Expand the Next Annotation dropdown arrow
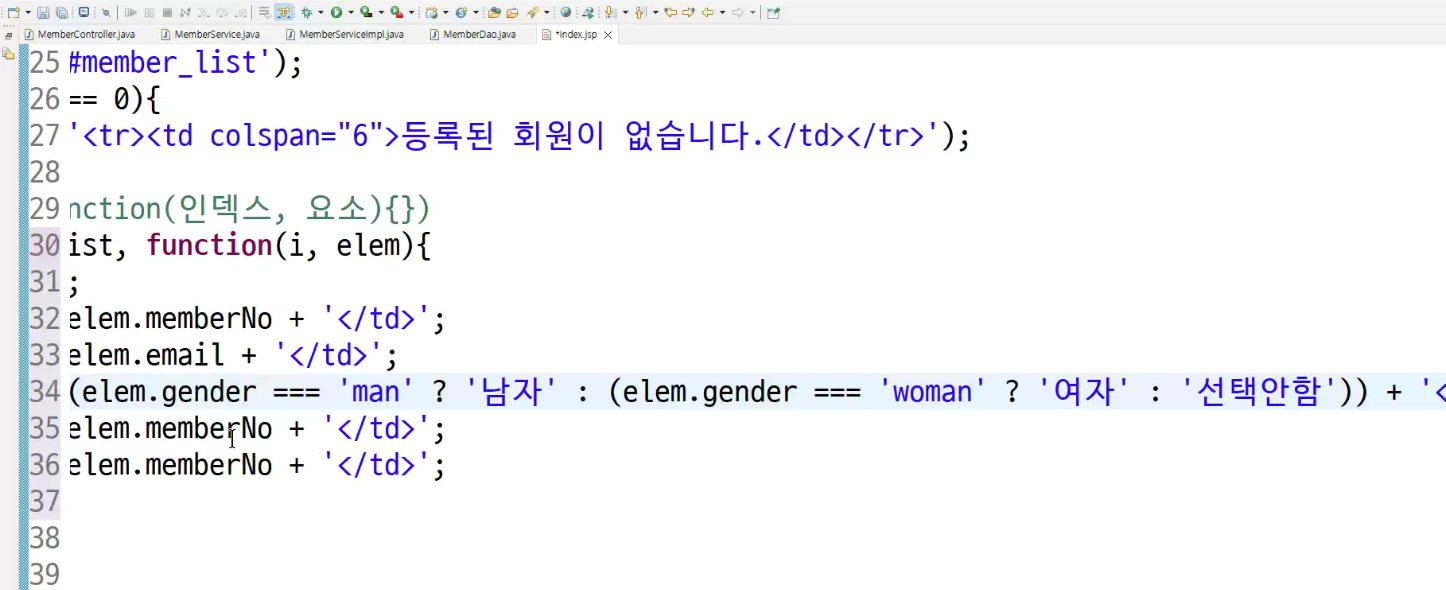Screen dimensions: 1446x590 click(x=625, y=13)
